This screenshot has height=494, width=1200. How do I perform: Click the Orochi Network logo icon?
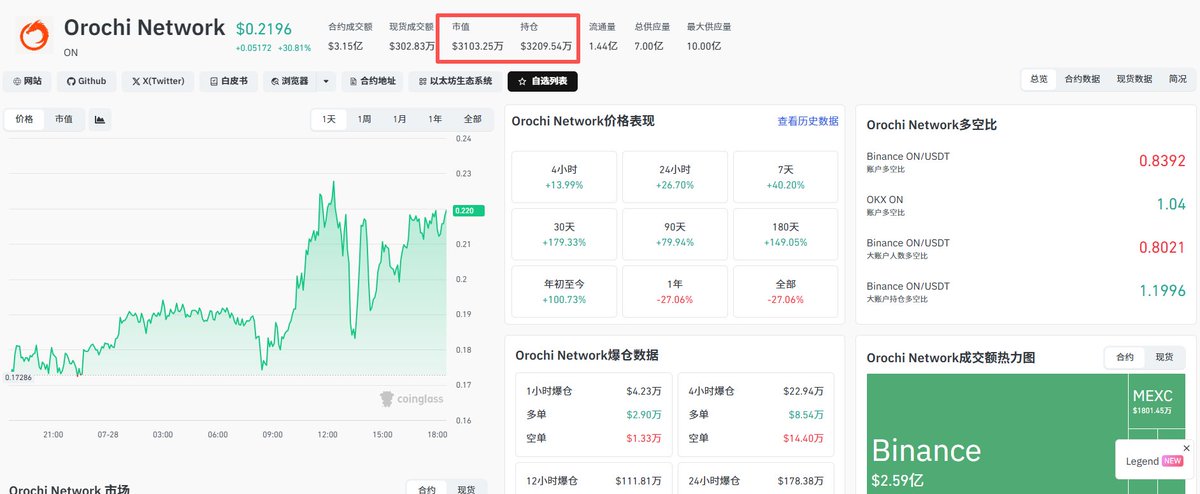(x=35, y=35)
